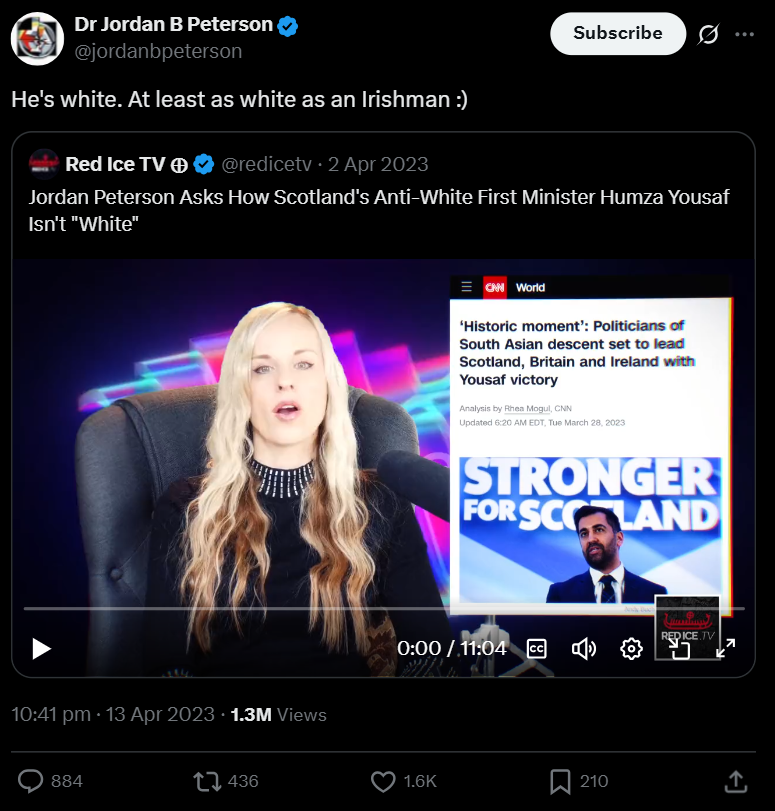Expand the video to fullscreen
Image resolution: width=775 pixels, height=811 pixels.
pos(726,649)
